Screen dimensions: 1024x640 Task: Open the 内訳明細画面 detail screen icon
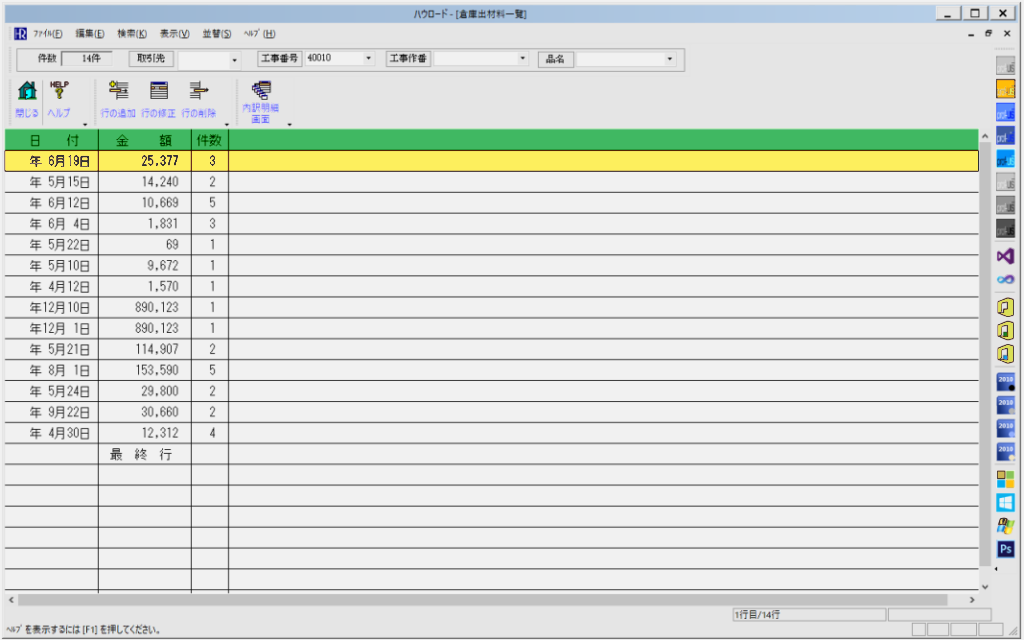(x=261, y=92)
